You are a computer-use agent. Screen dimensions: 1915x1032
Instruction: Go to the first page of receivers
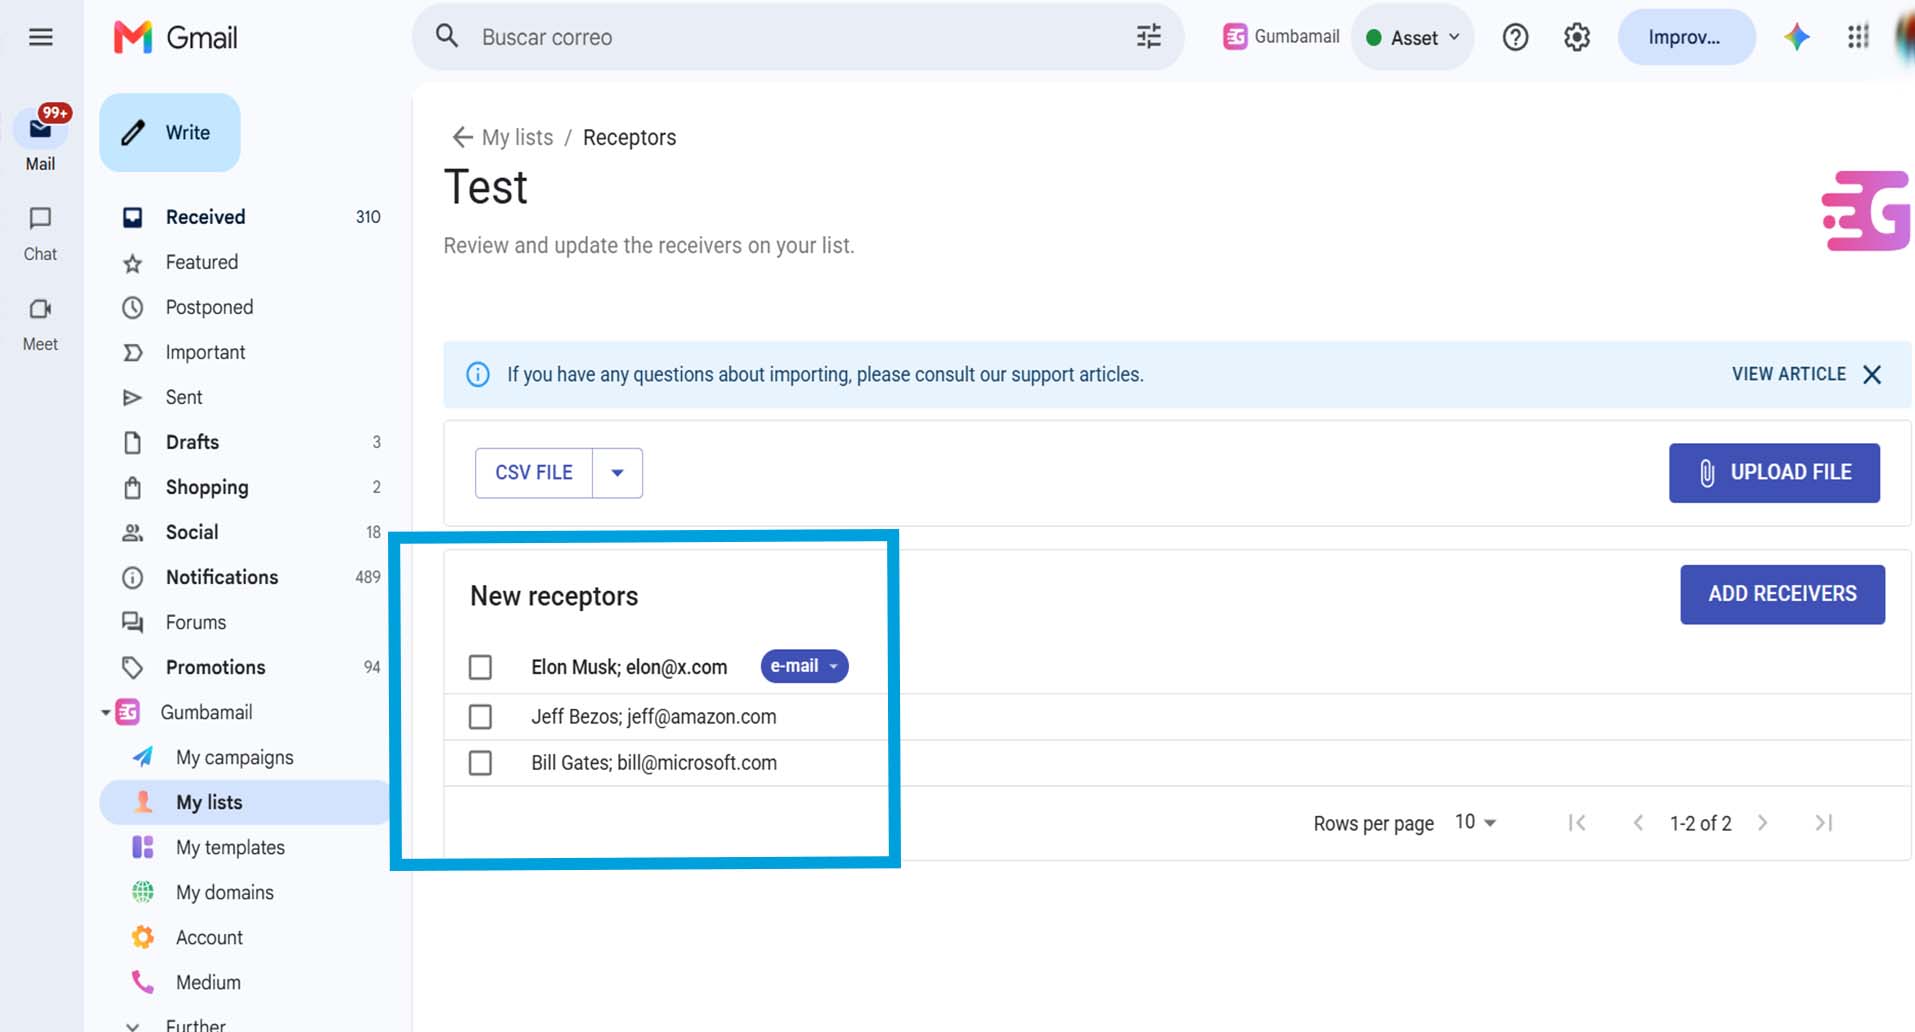tap(1577, 823)
